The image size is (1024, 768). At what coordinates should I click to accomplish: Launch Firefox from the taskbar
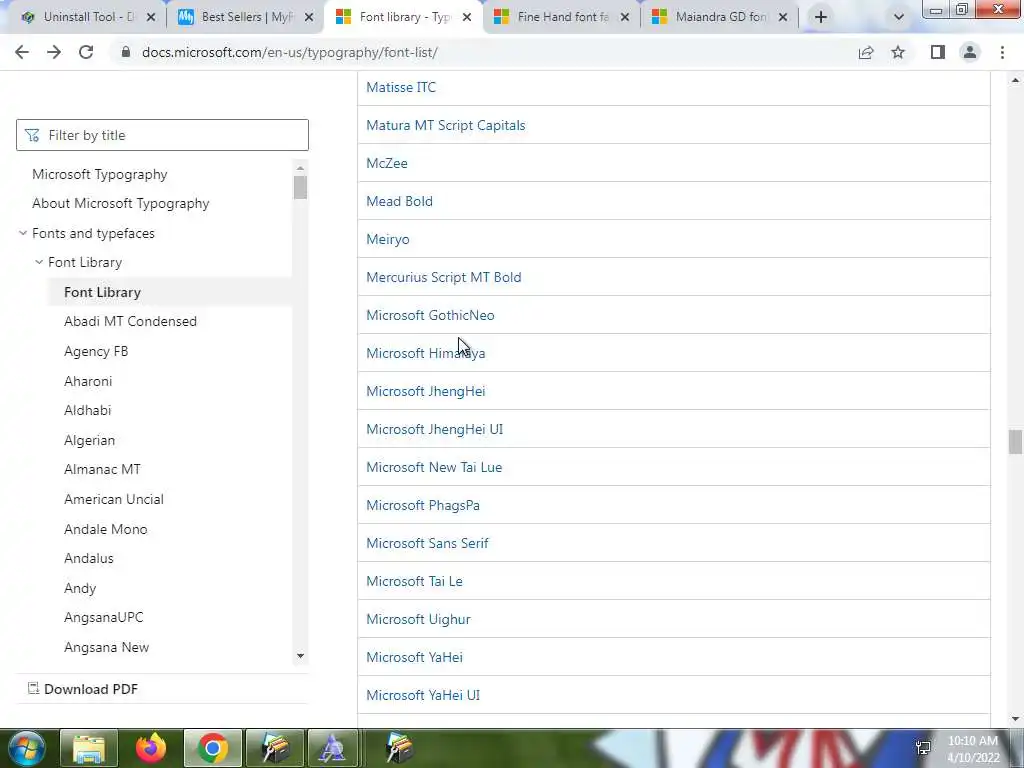pyautogui.click(x=150, y=748)
